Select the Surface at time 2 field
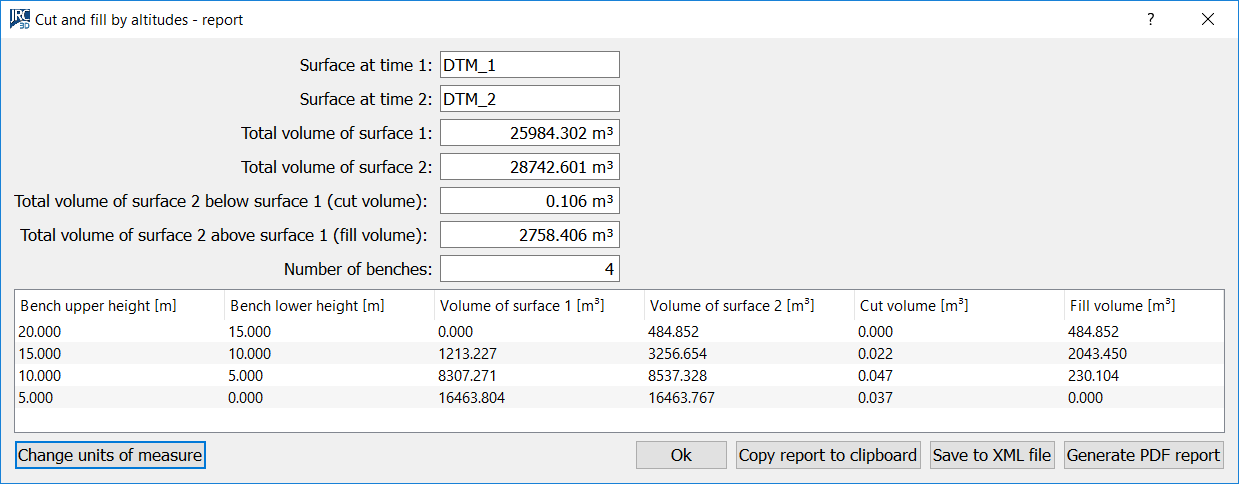The height and width of the screenshot is (484, 1239). pyautogui.click(x=529, y=99)
